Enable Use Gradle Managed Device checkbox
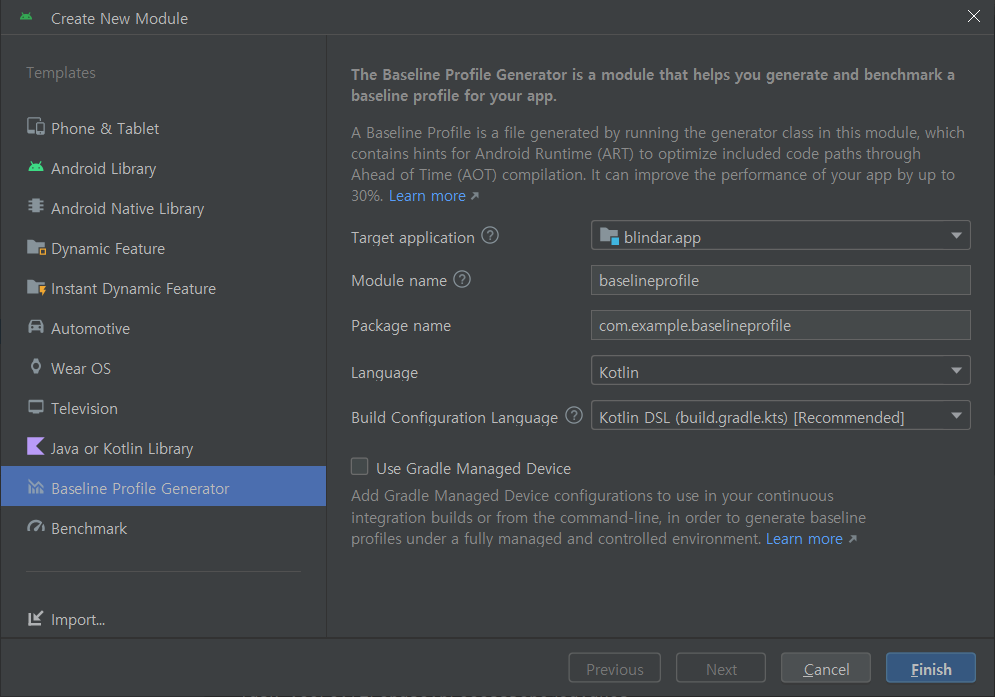Viewport: 995px width, 697px height. point(360,467)
